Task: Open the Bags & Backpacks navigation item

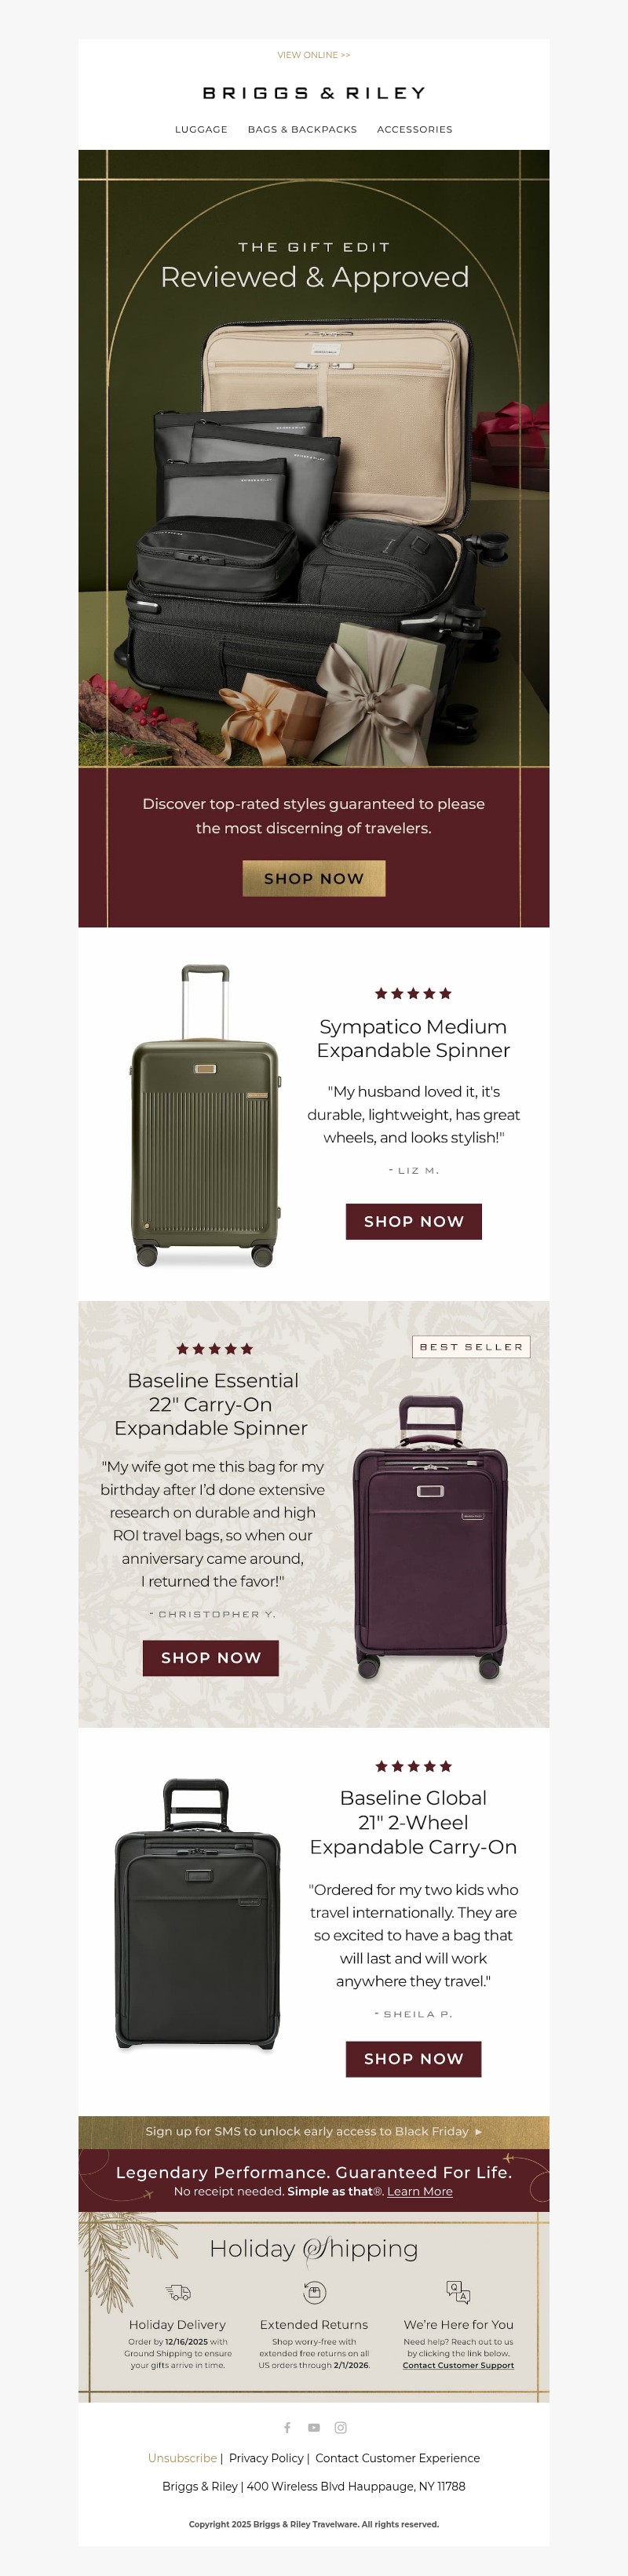Action: point(302,129)
